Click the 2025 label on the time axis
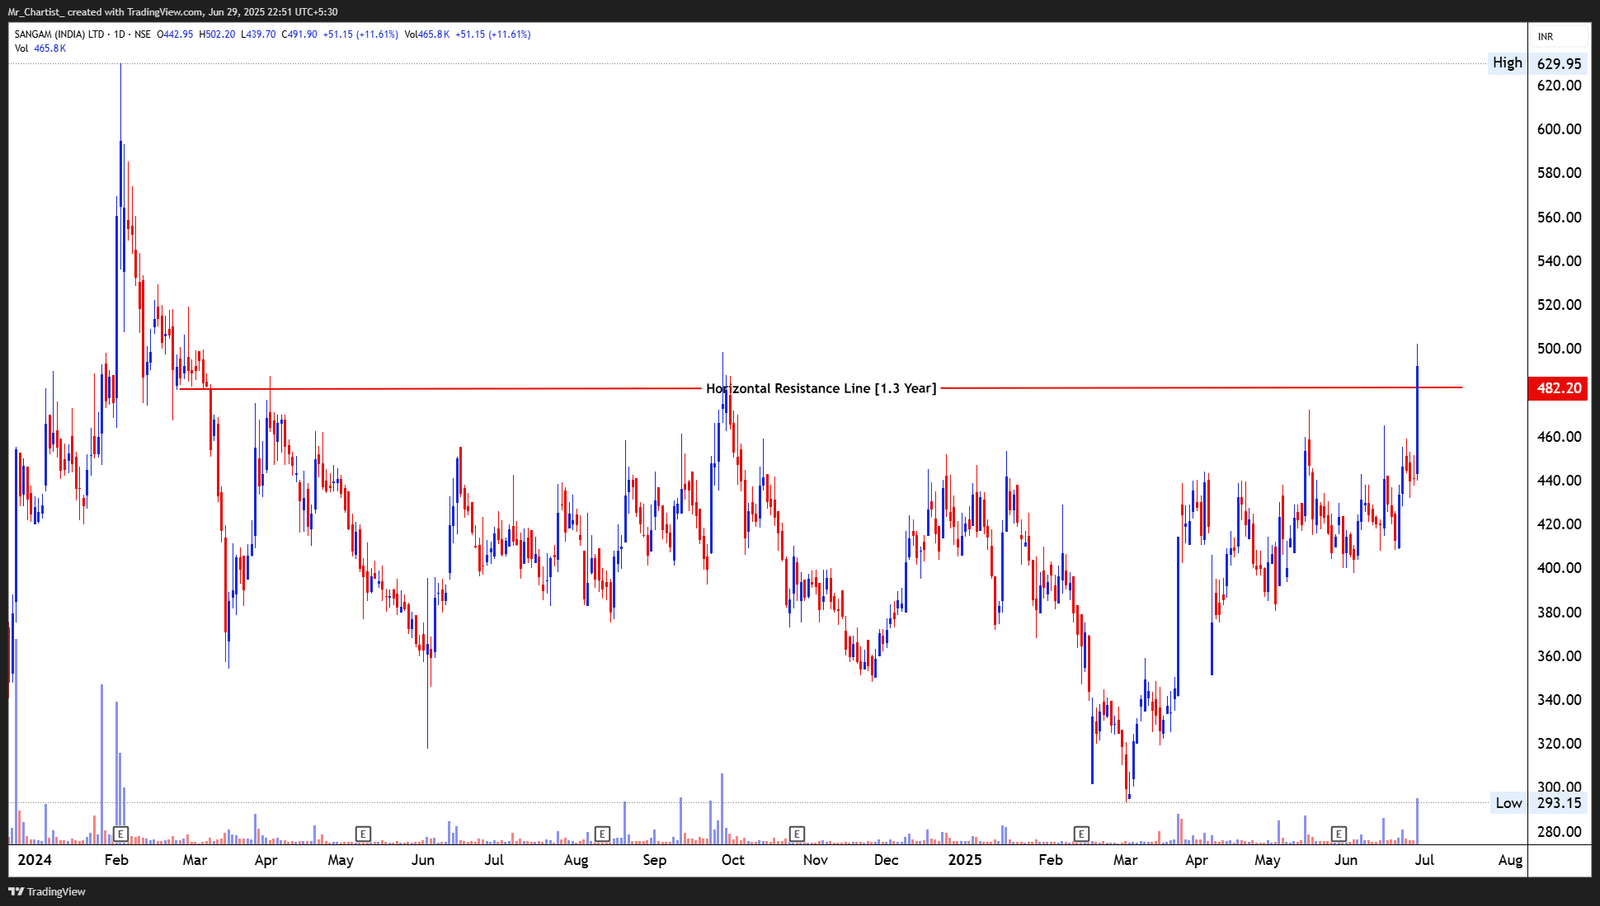Viewport: 1600px width, 906px height. pyautogui.click(x=966, y=859)
